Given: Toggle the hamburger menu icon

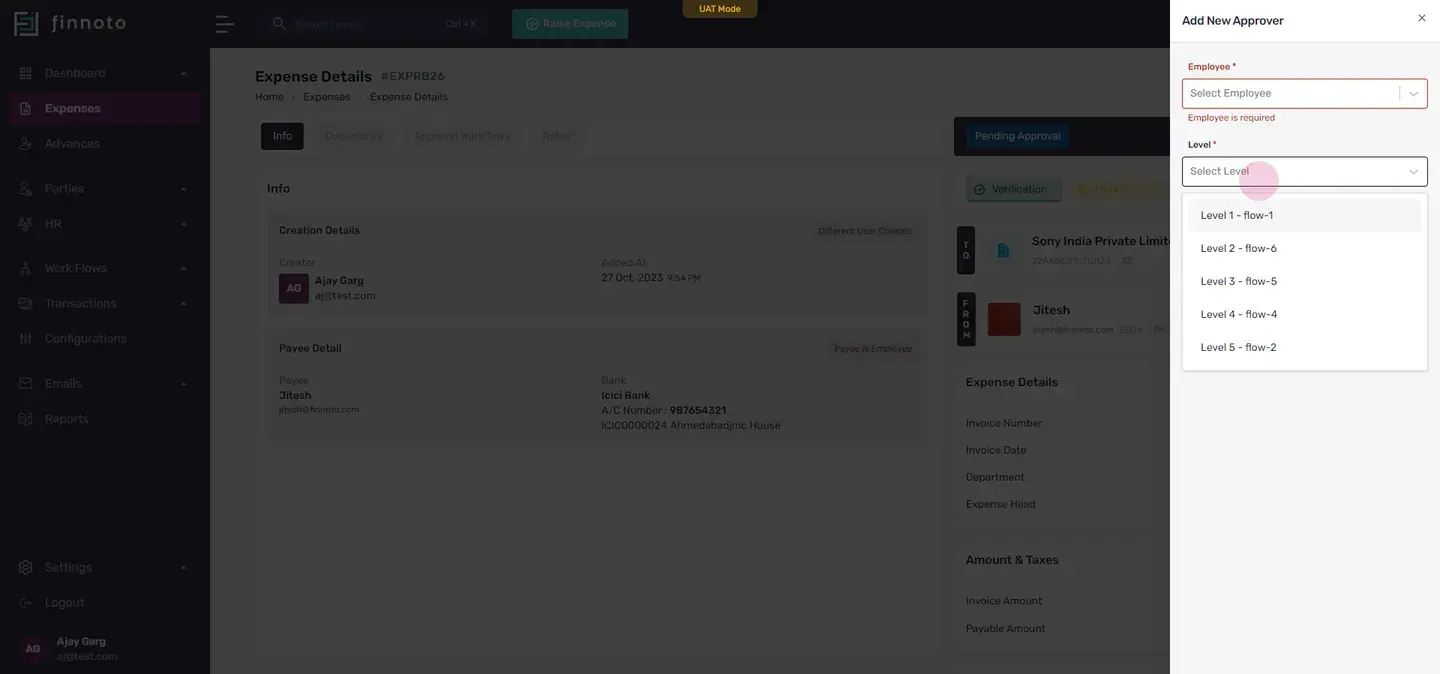Looking at the screenshot, I should [x=225, y=24].
